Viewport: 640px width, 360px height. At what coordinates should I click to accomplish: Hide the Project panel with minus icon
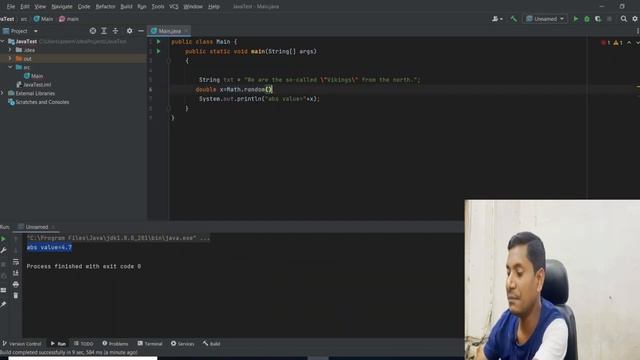click(x=141, y=31)
